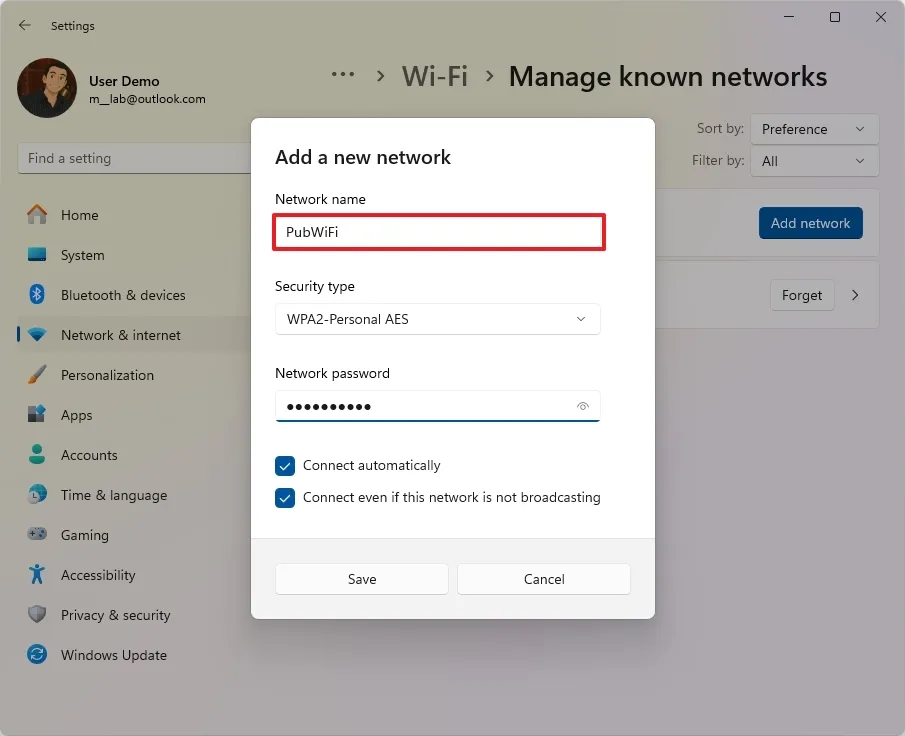The image size is (905, 736).
Task: Disable connect when network is not broadcasting
Action: (285, 497)
